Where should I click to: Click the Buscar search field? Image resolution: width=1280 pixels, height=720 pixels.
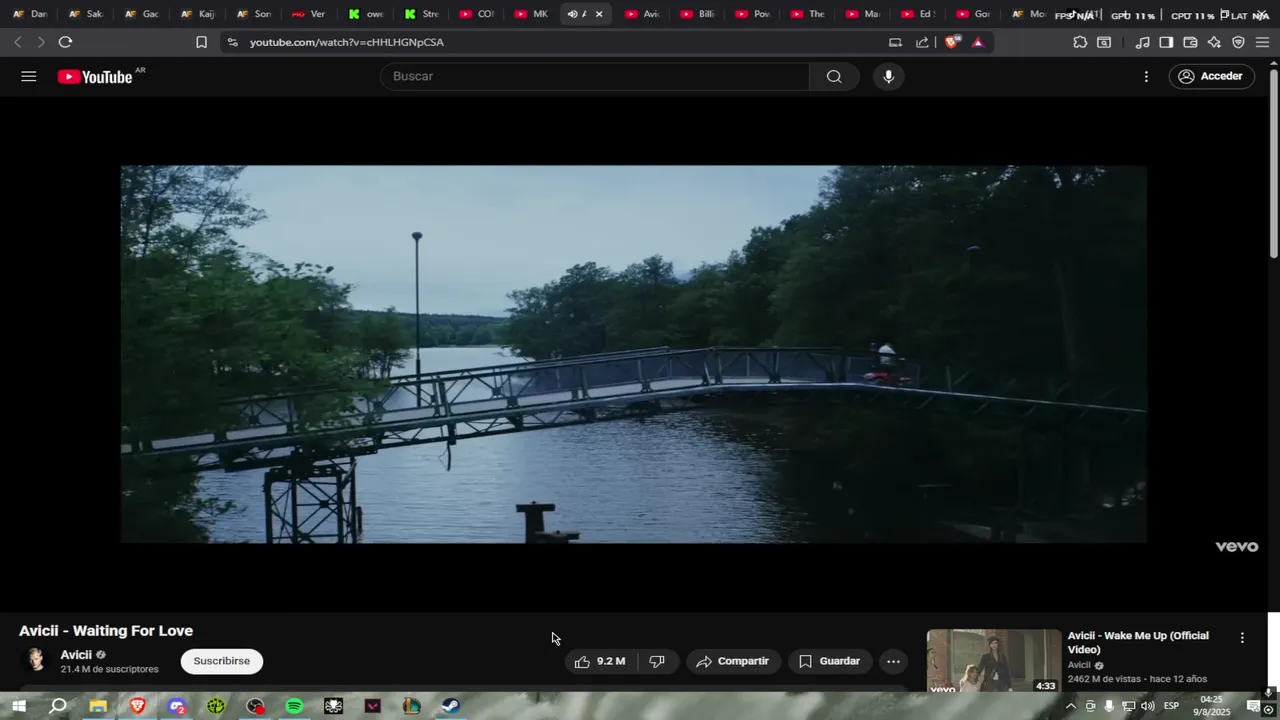point(595,76)
